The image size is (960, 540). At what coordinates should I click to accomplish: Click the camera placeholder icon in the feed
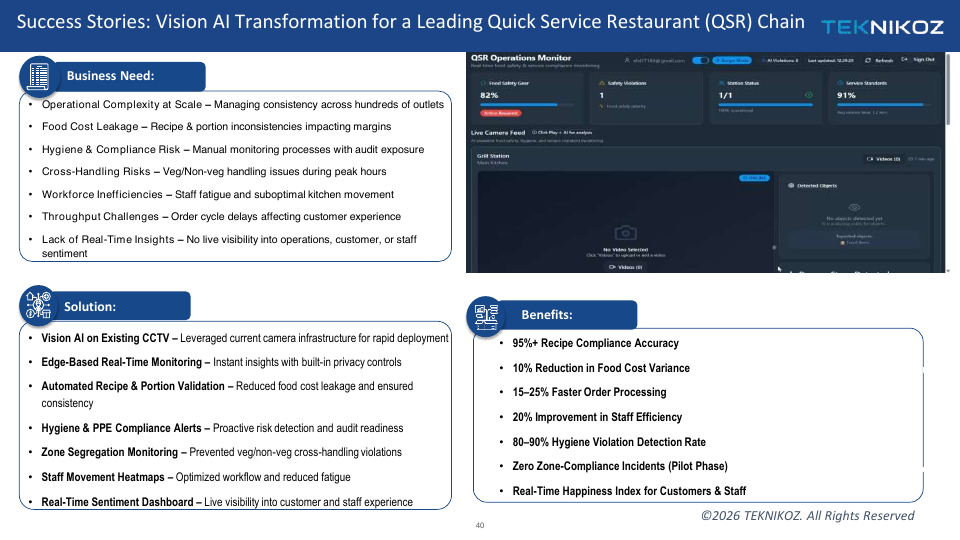click(625, 233)
